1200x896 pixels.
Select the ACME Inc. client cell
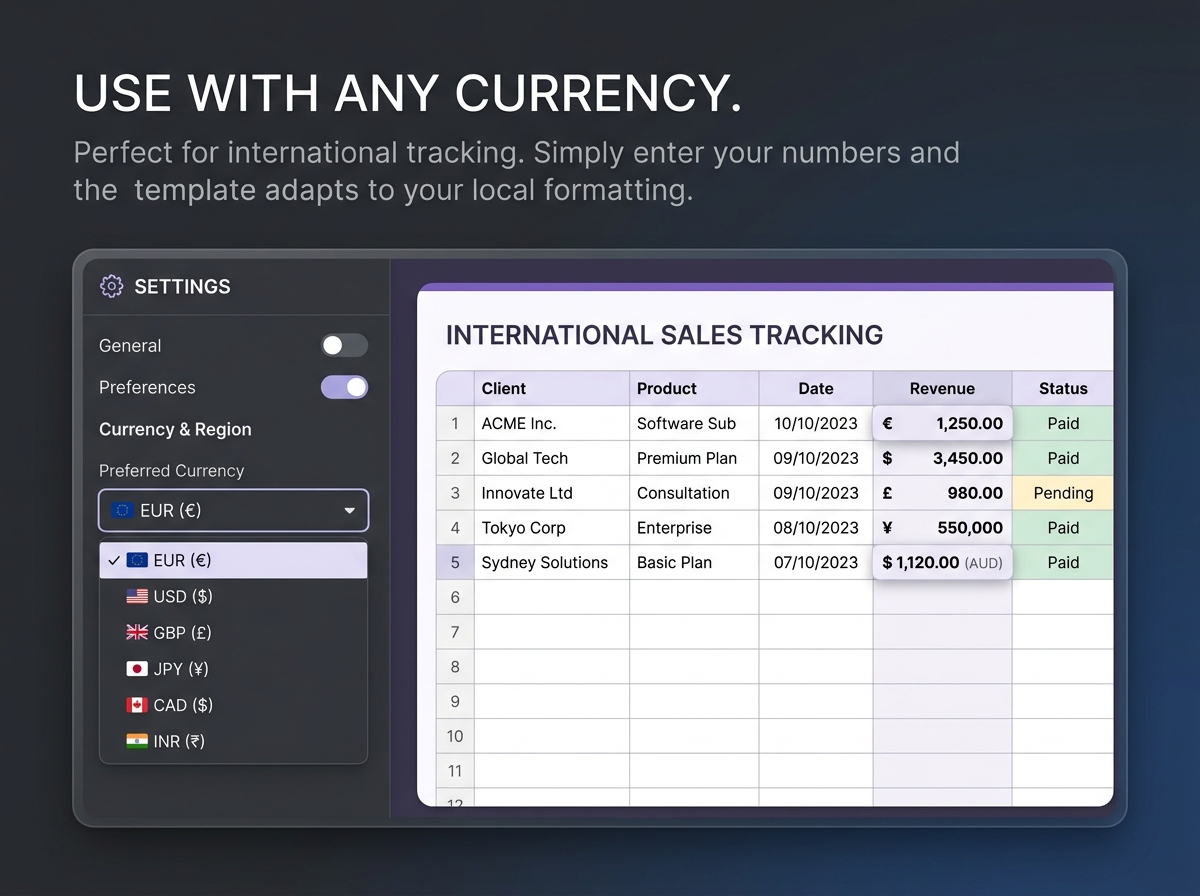tap(551, 424)
